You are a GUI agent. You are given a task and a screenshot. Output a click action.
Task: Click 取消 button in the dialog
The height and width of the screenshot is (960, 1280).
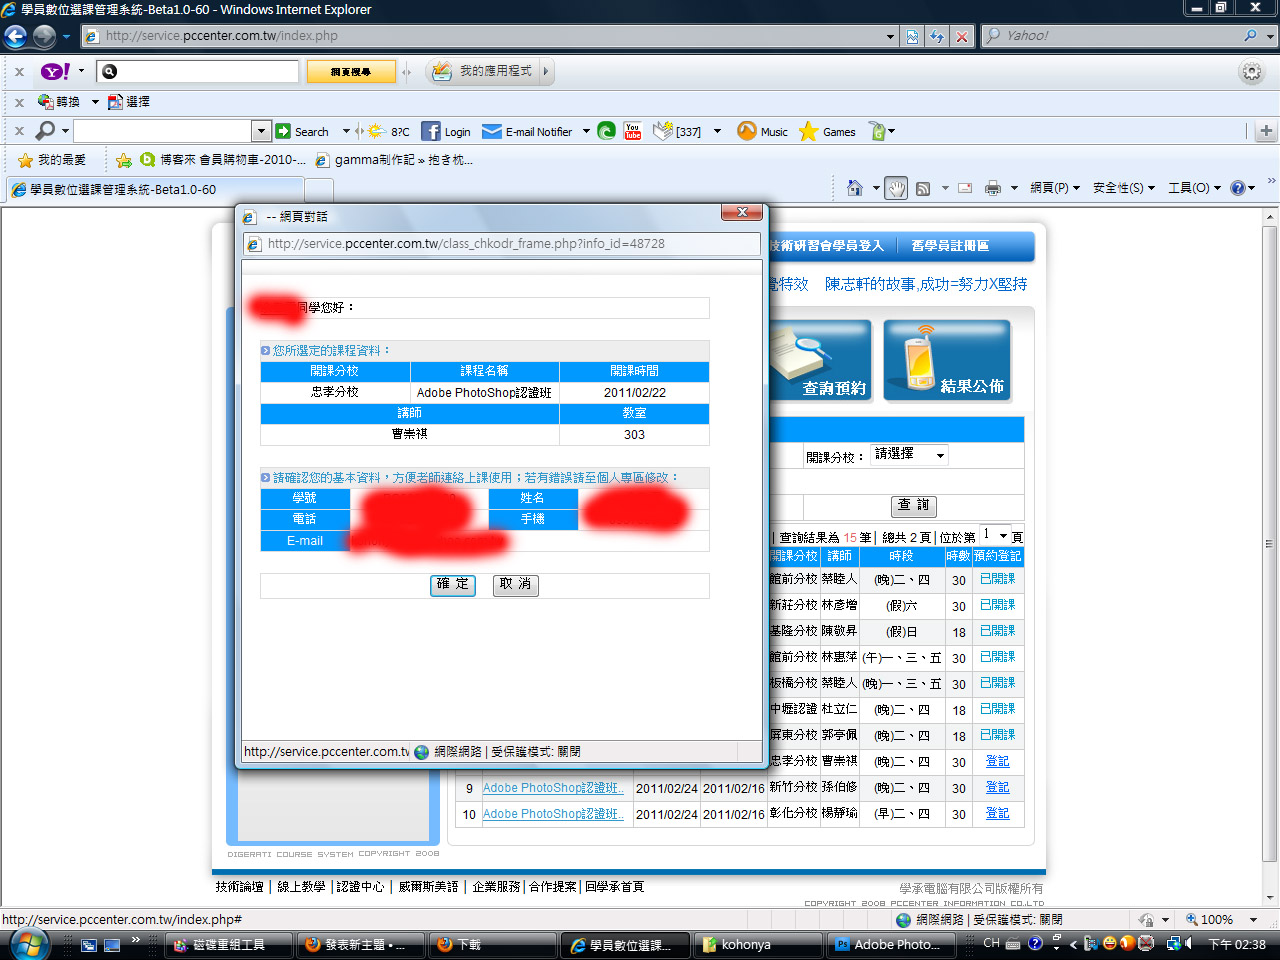516,585
